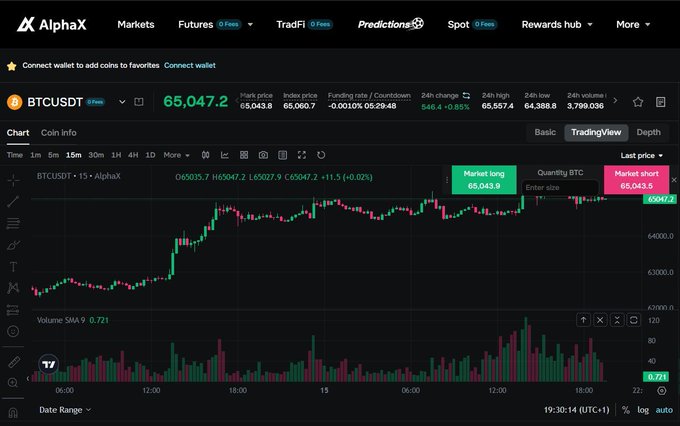The height and width of the screenshot is (426, 680).
Task: Select the 5m timeframe
Action: coord(53,155)
